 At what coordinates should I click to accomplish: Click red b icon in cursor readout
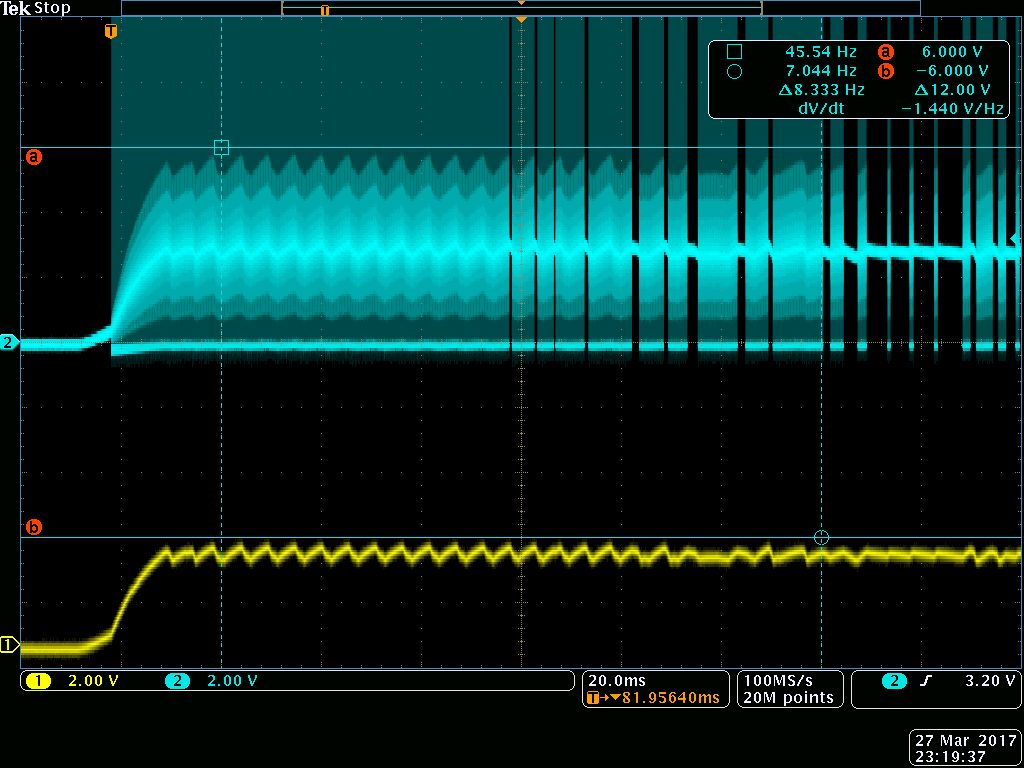tap(886, 71)
